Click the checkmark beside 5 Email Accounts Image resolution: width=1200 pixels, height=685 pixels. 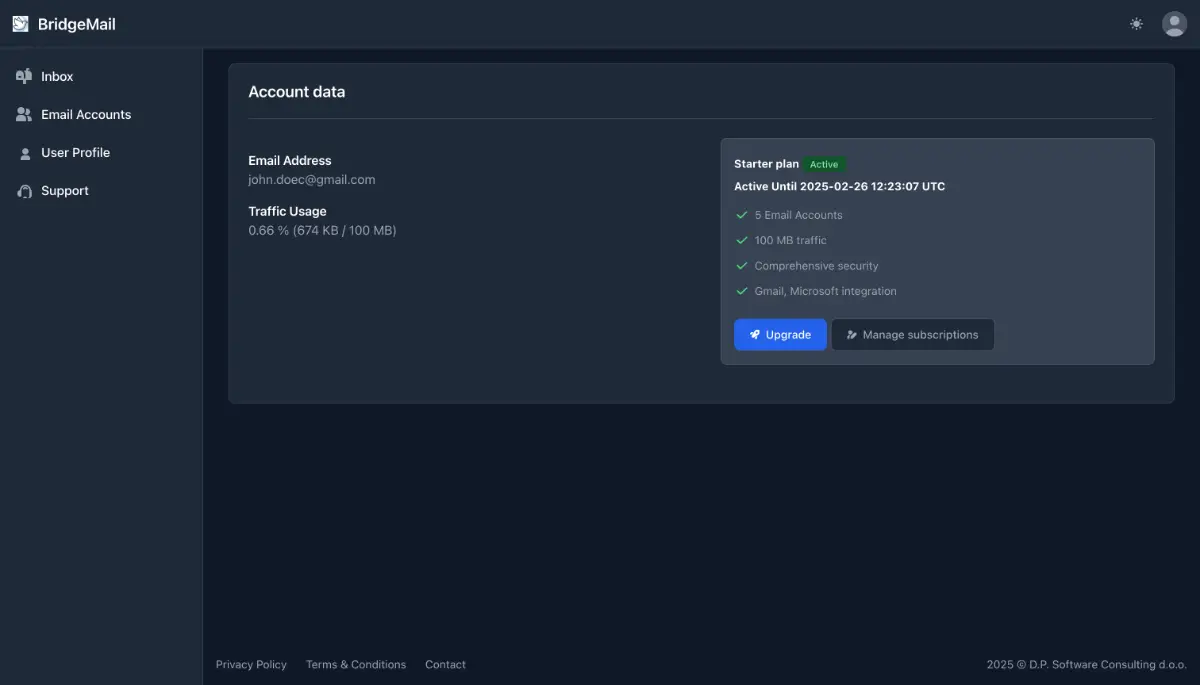pos(742,215)
